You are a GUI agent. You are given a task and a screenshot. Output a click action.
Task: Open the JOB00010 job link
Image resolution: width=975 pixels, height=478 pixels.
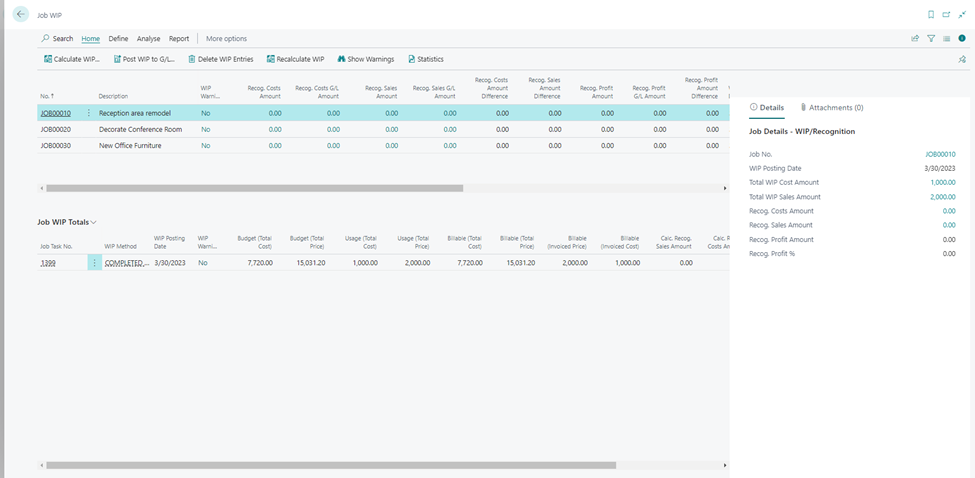[55, 113]
